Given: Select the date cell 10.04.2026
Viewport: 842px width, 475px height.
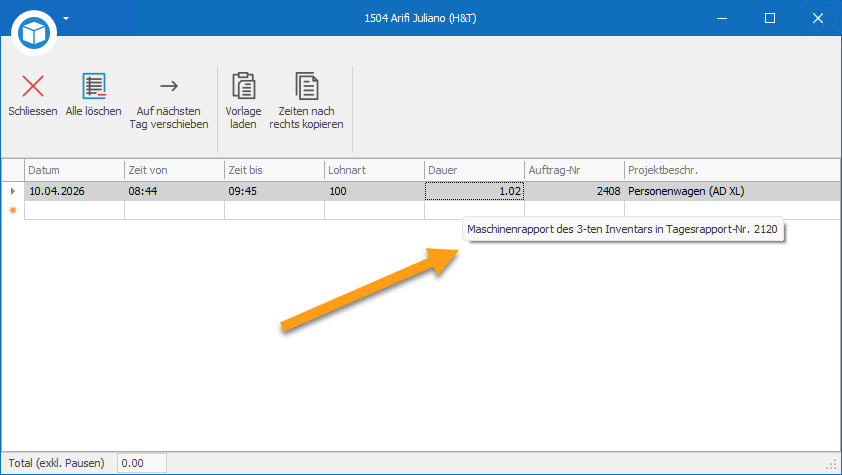Looking at the screenshot, I should click(74, 191).
